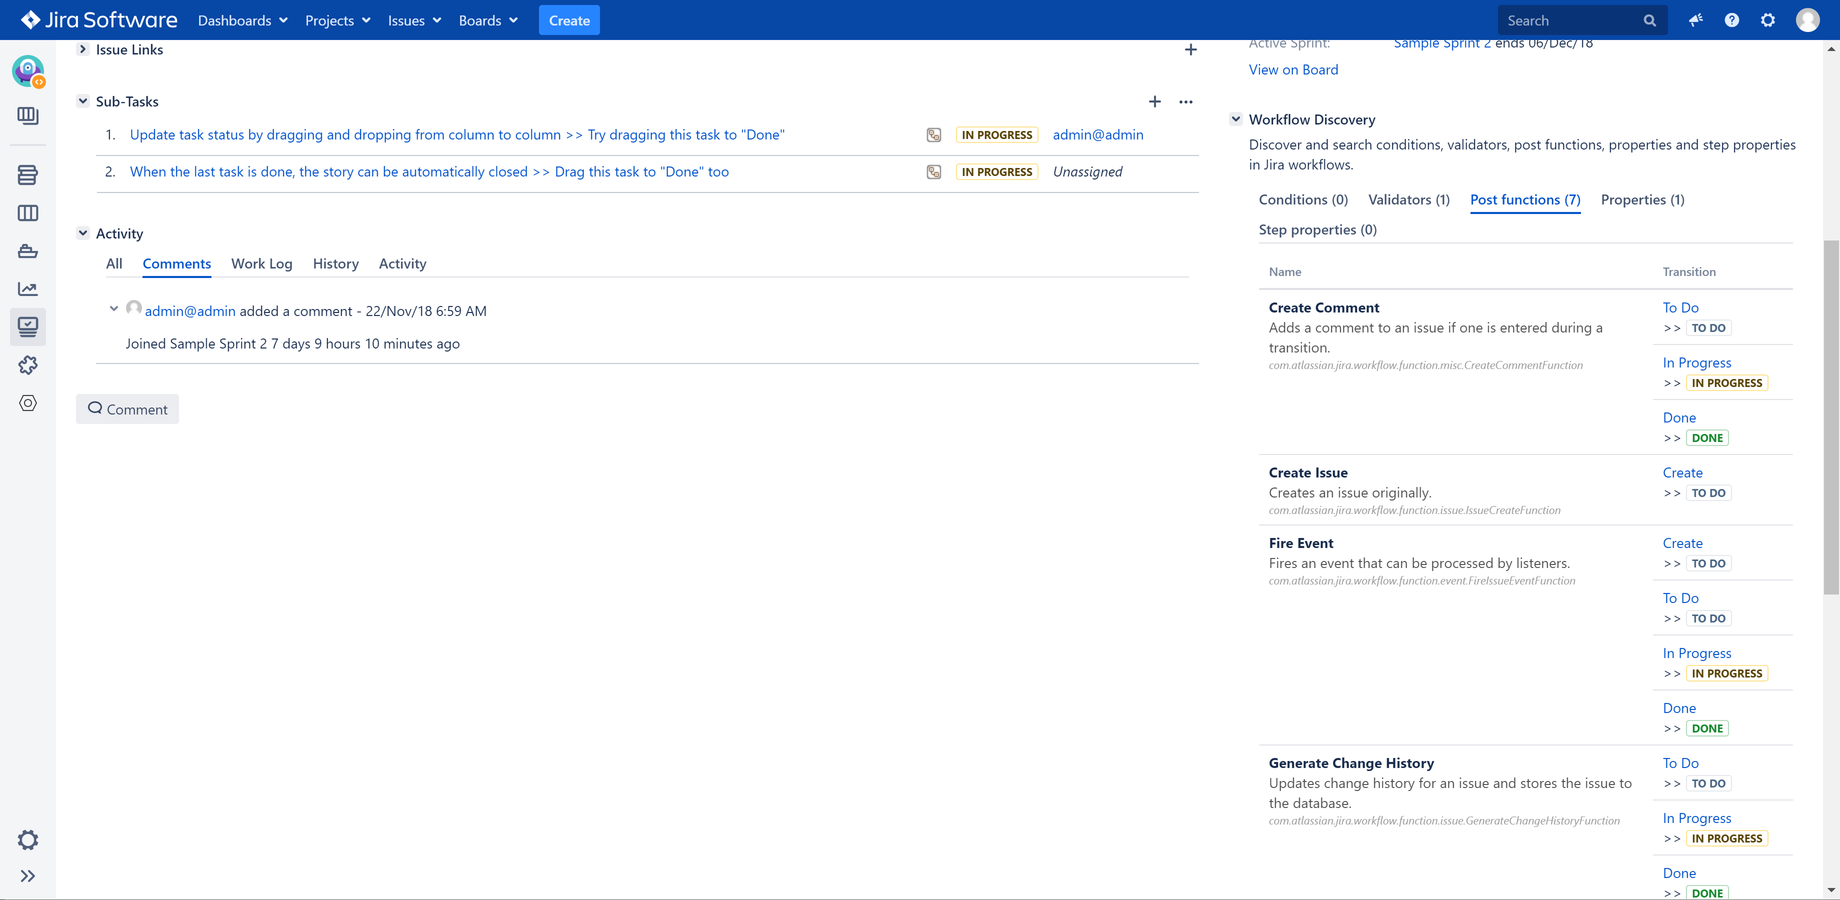Click sub-task type icon for first sub-task

(934, 135)
